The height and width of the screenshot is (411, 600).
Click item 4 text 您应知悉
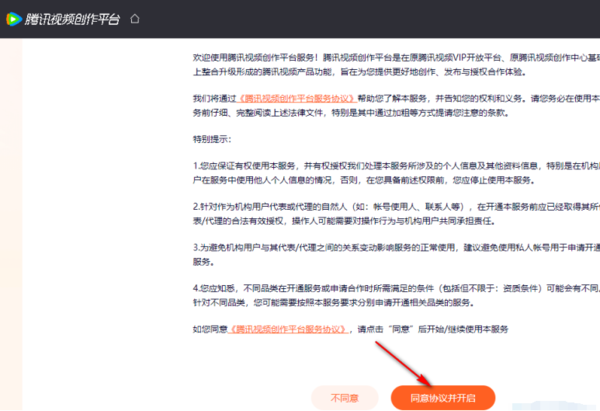point(396,295)
